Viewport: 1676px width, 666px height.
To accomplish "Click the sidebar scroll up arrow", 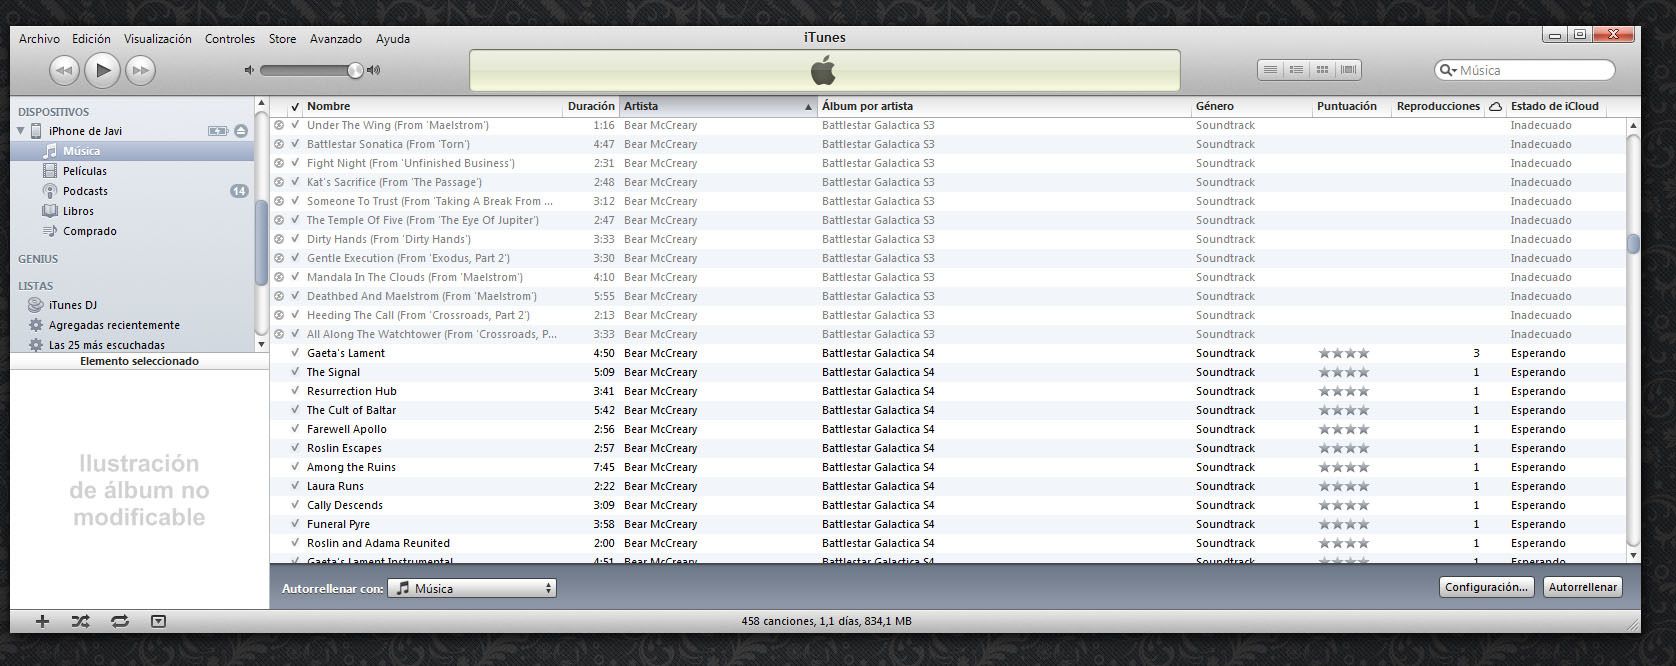I will tap(262, 104).
